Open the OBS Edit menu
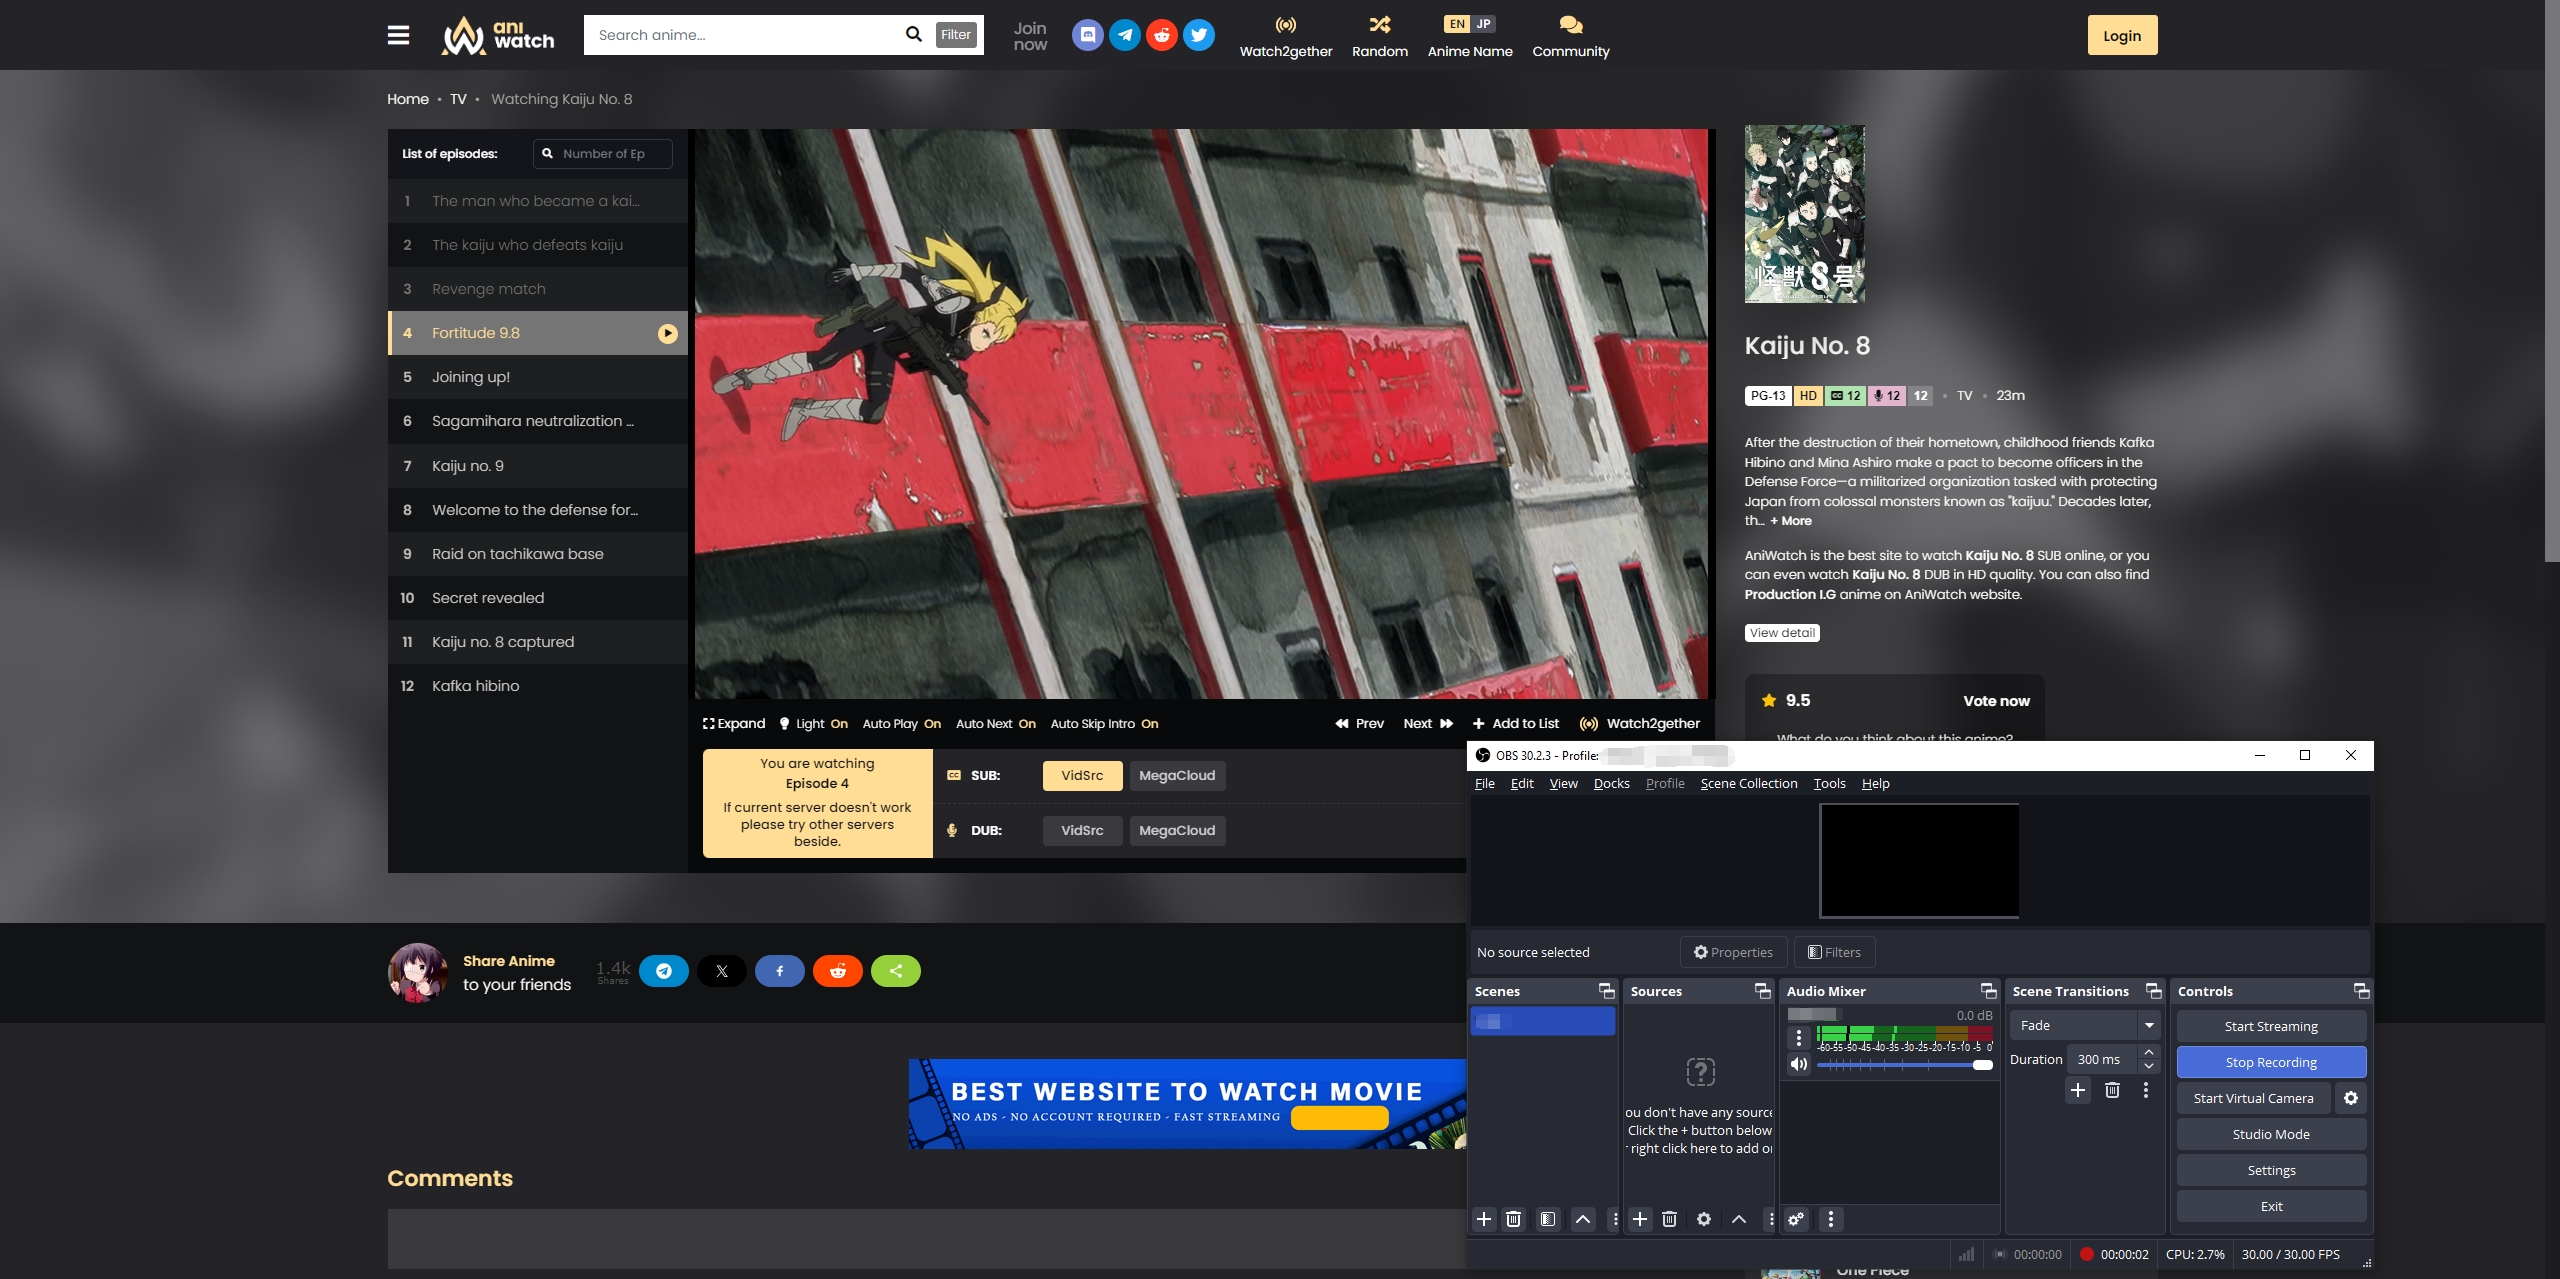Screen dimensions: 2560x1279 click(x=1522, y=783)
